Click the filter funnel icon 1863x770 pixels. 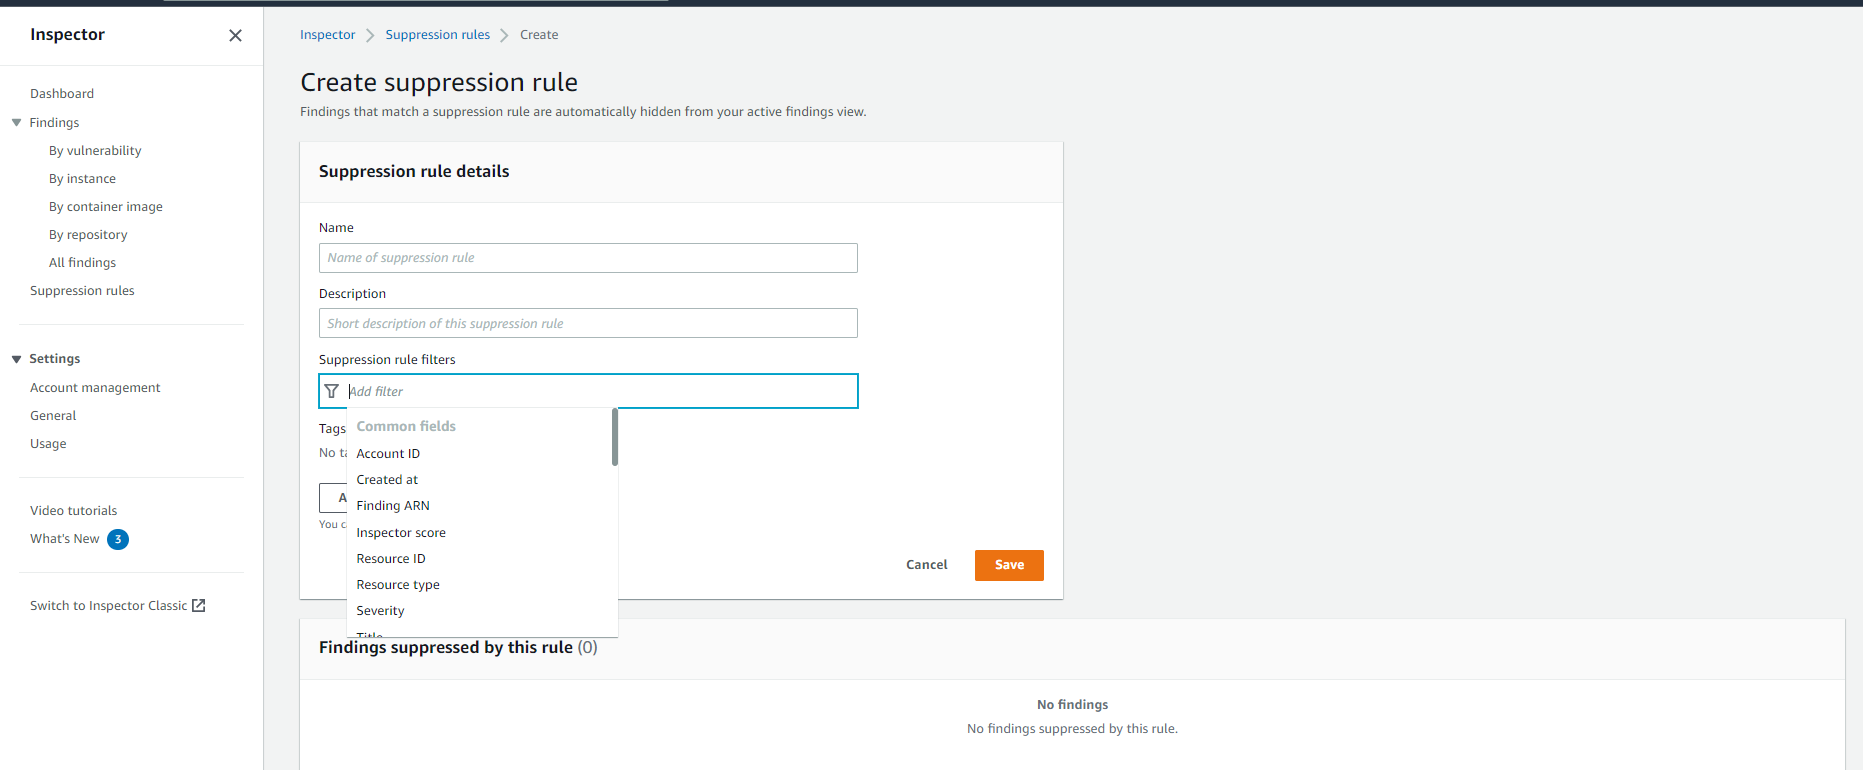pyautogui.click(x=332, y=391)
